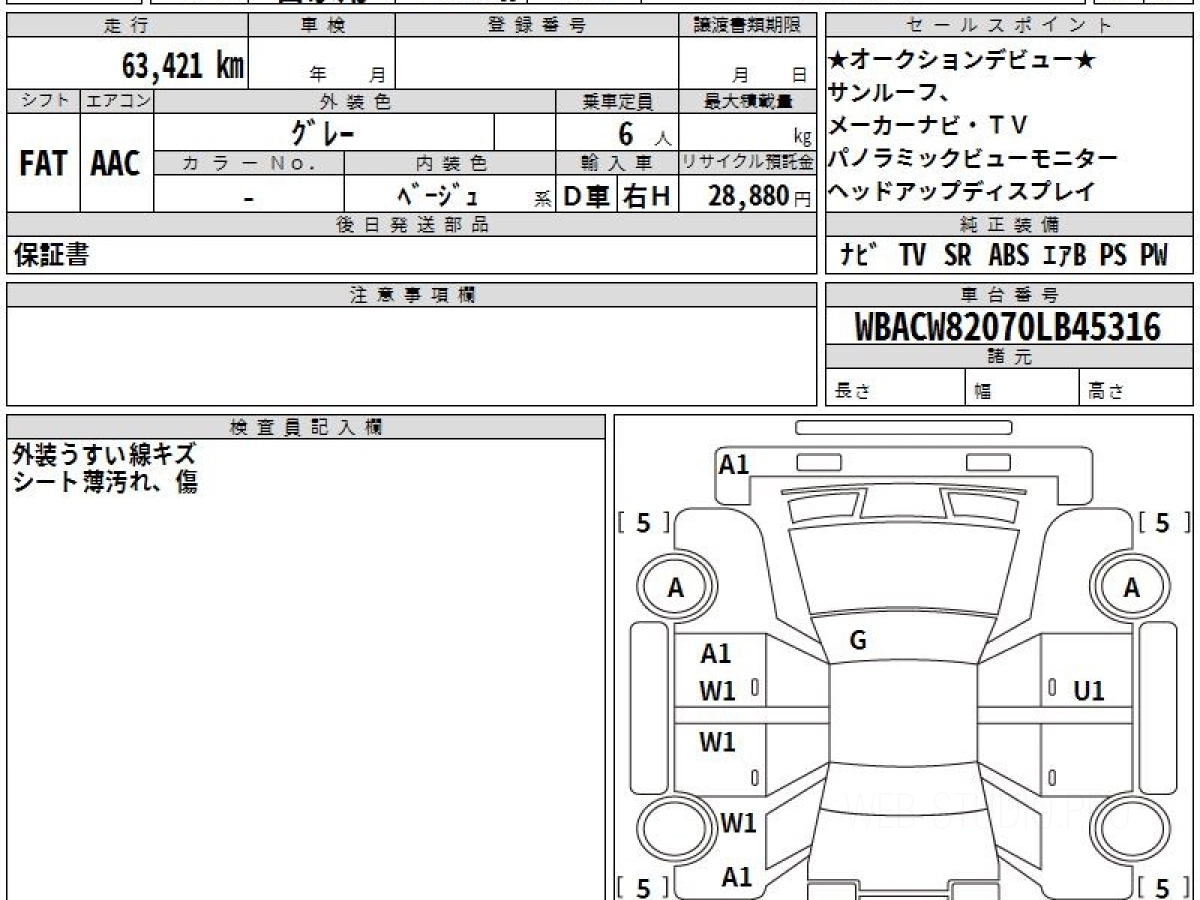Click the エアコン label
This screenshot has height=900, width=1200.
pyautogui.click(x=117, y=101)
